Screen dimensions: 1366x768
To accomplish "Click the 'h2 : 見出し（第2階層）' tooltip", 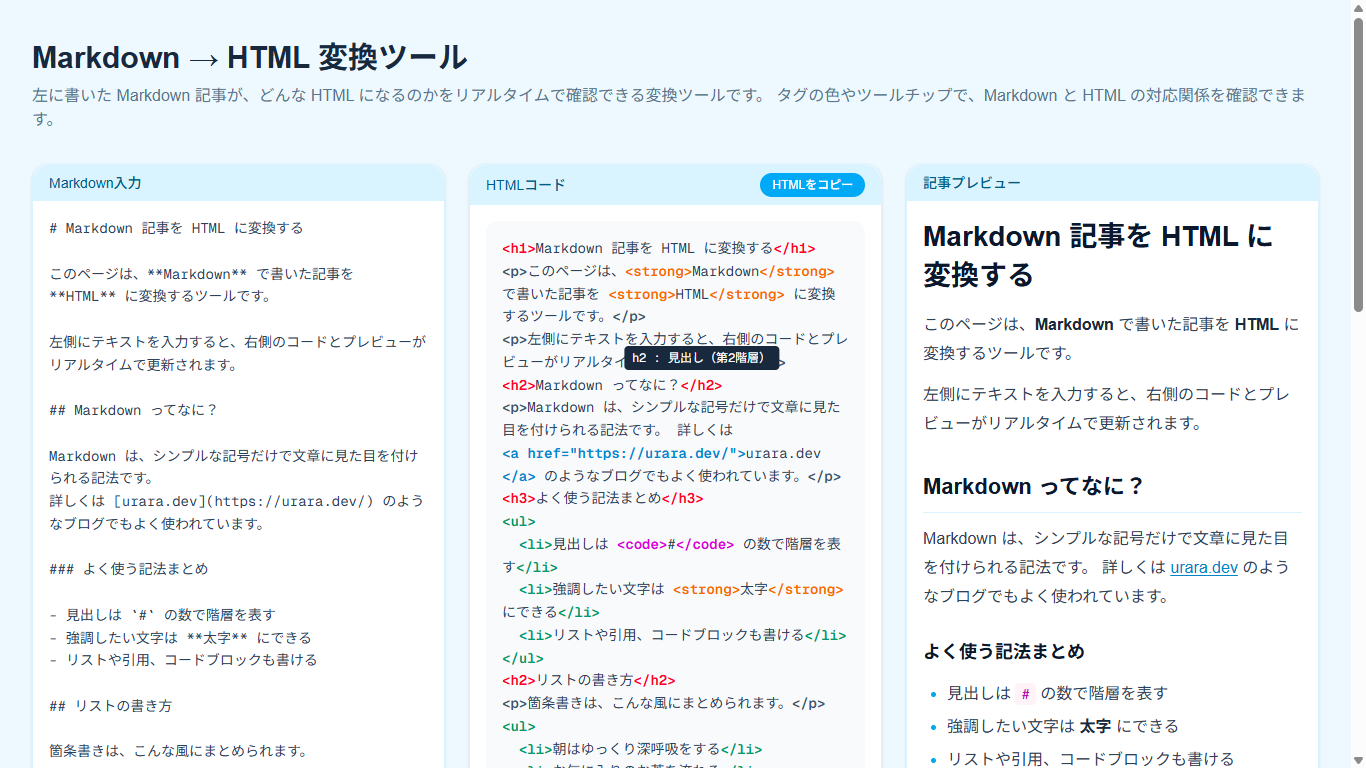I will pos(701,358).
